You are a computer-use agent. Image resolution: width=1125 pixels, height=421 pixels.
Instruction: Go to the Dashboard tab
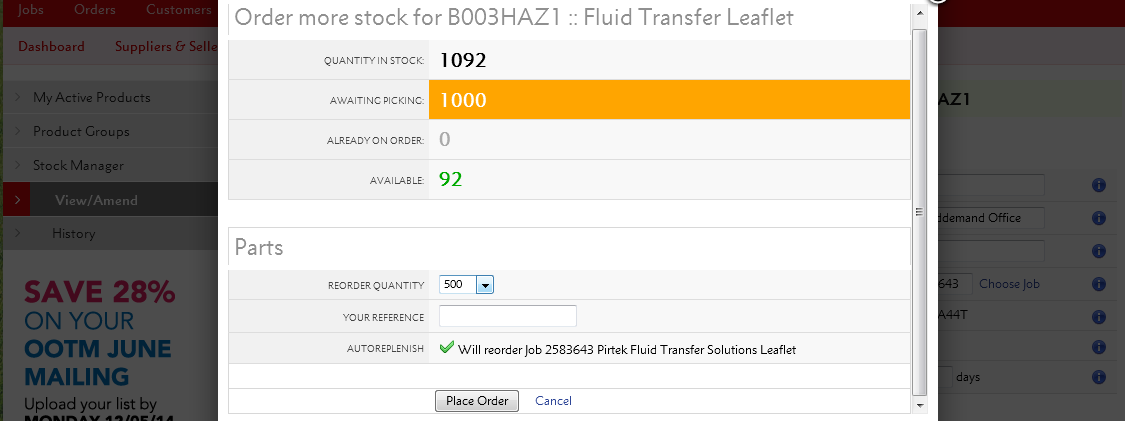51,47
